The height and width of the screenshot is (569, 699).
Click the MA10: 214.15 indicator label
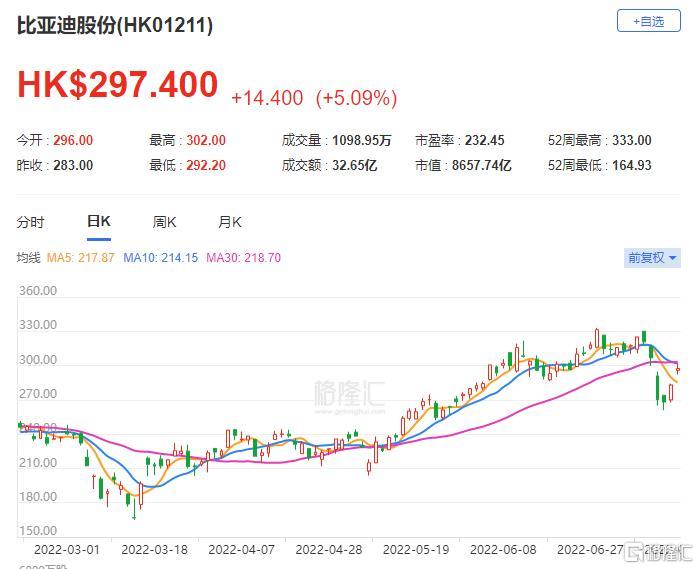160,258
